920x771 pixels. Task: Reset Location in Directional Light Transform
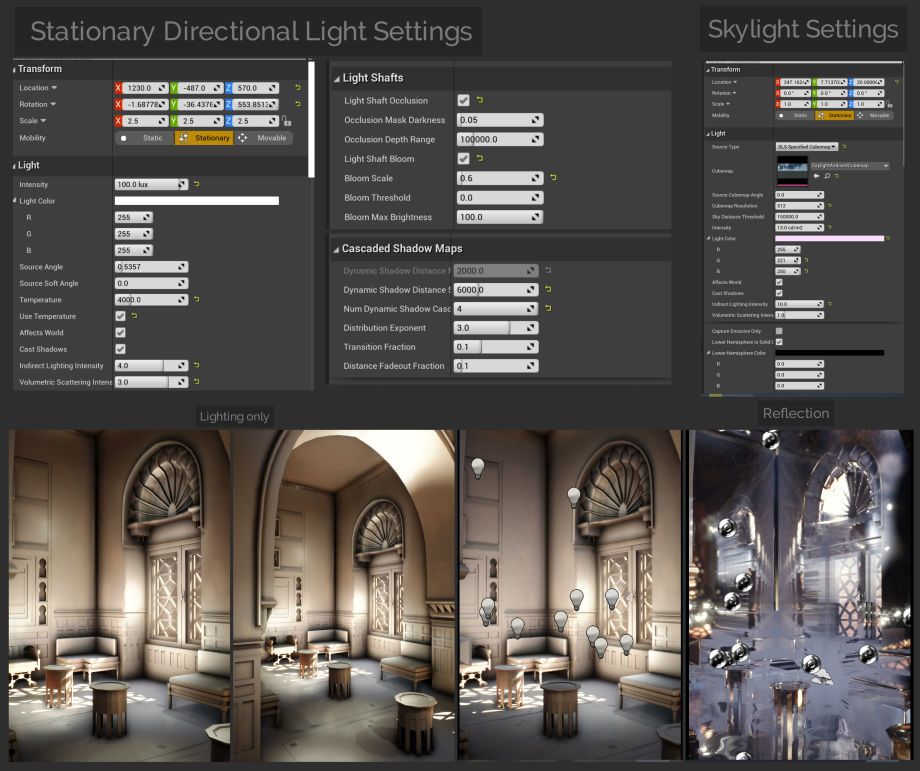[x=298, y=88]
